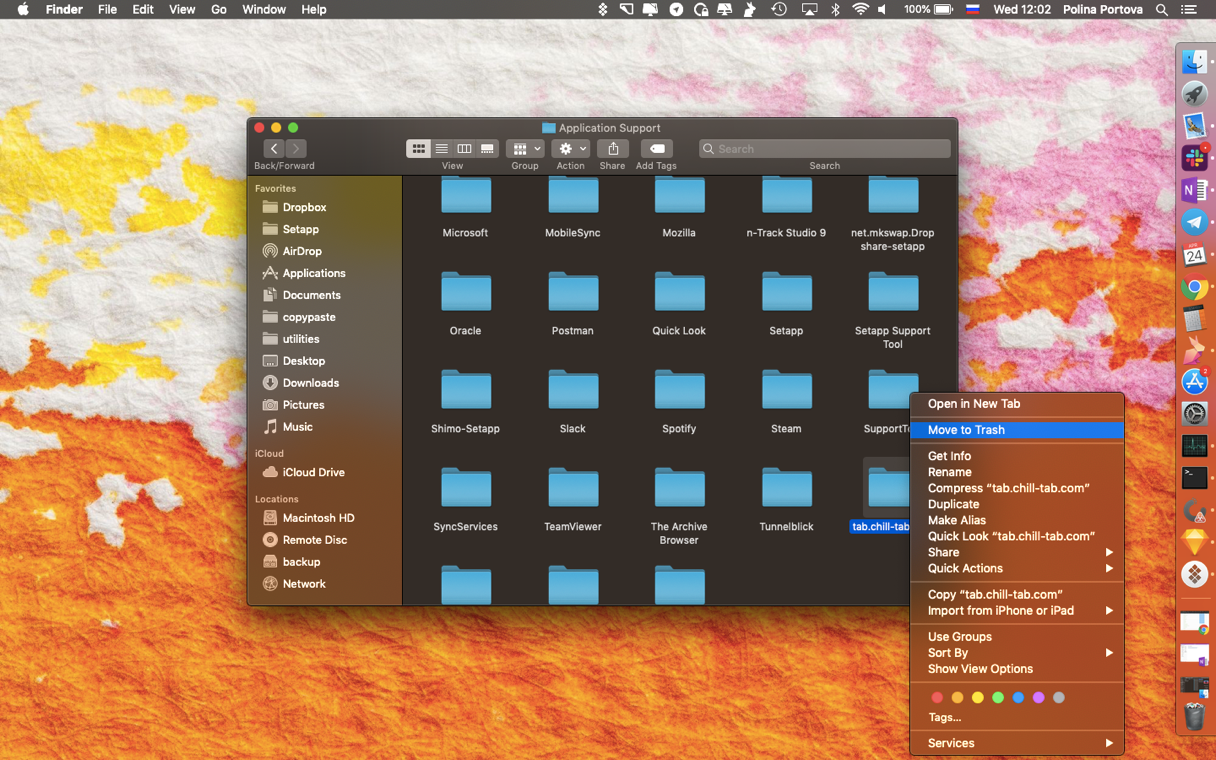This screenshot has width=1216, height=760.
Task: Expand the Quick Actions submenu
Action: click(x=1017, y=568)
